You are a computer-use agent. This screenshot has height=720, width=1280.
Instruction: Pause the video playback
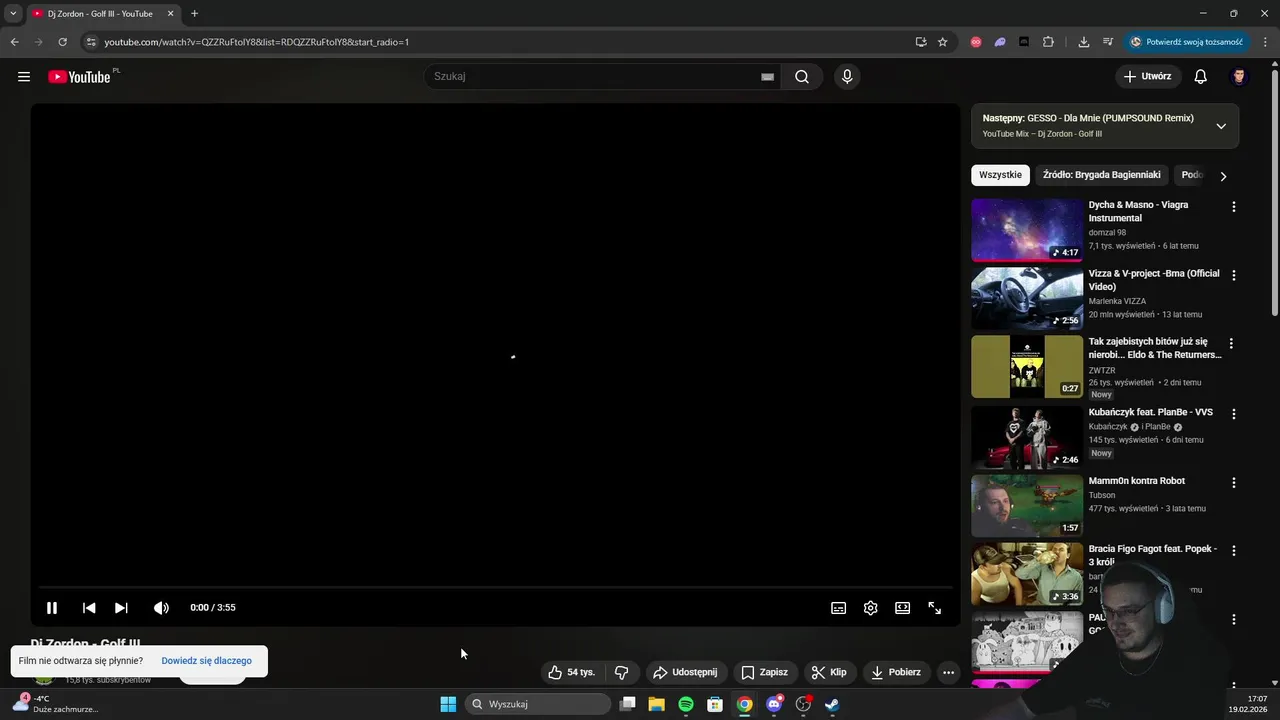click(x=52, y=608)
